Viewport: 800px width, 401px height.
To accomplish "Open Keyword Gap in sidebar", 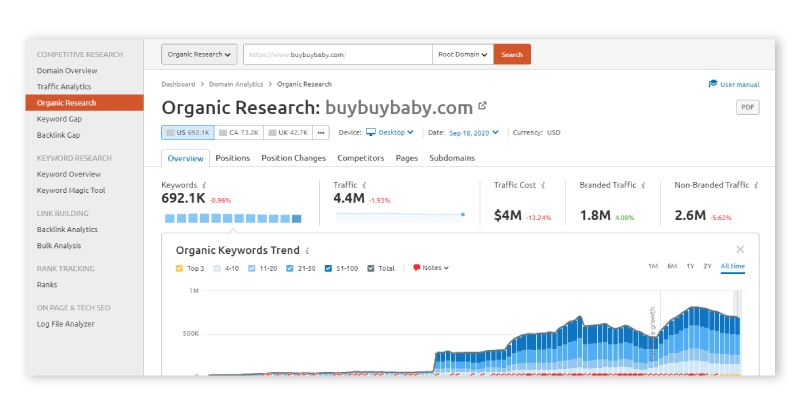I will [59, 119].
